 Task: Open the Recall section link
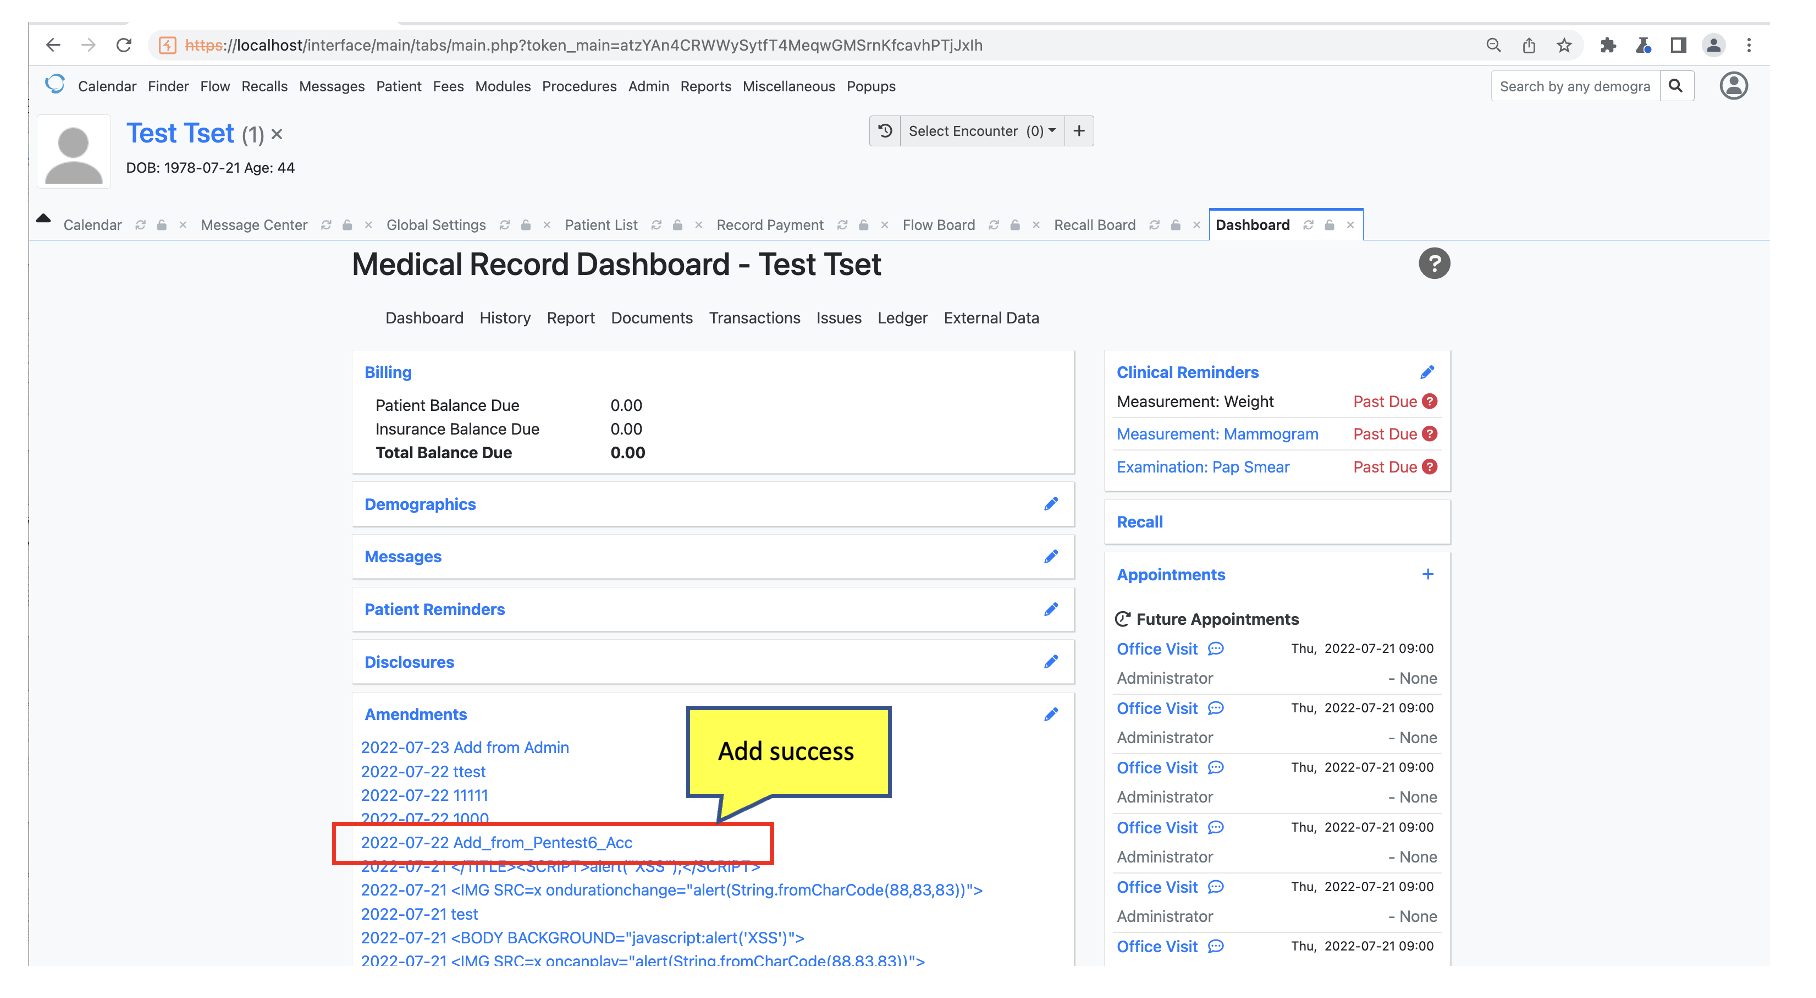1140,522
